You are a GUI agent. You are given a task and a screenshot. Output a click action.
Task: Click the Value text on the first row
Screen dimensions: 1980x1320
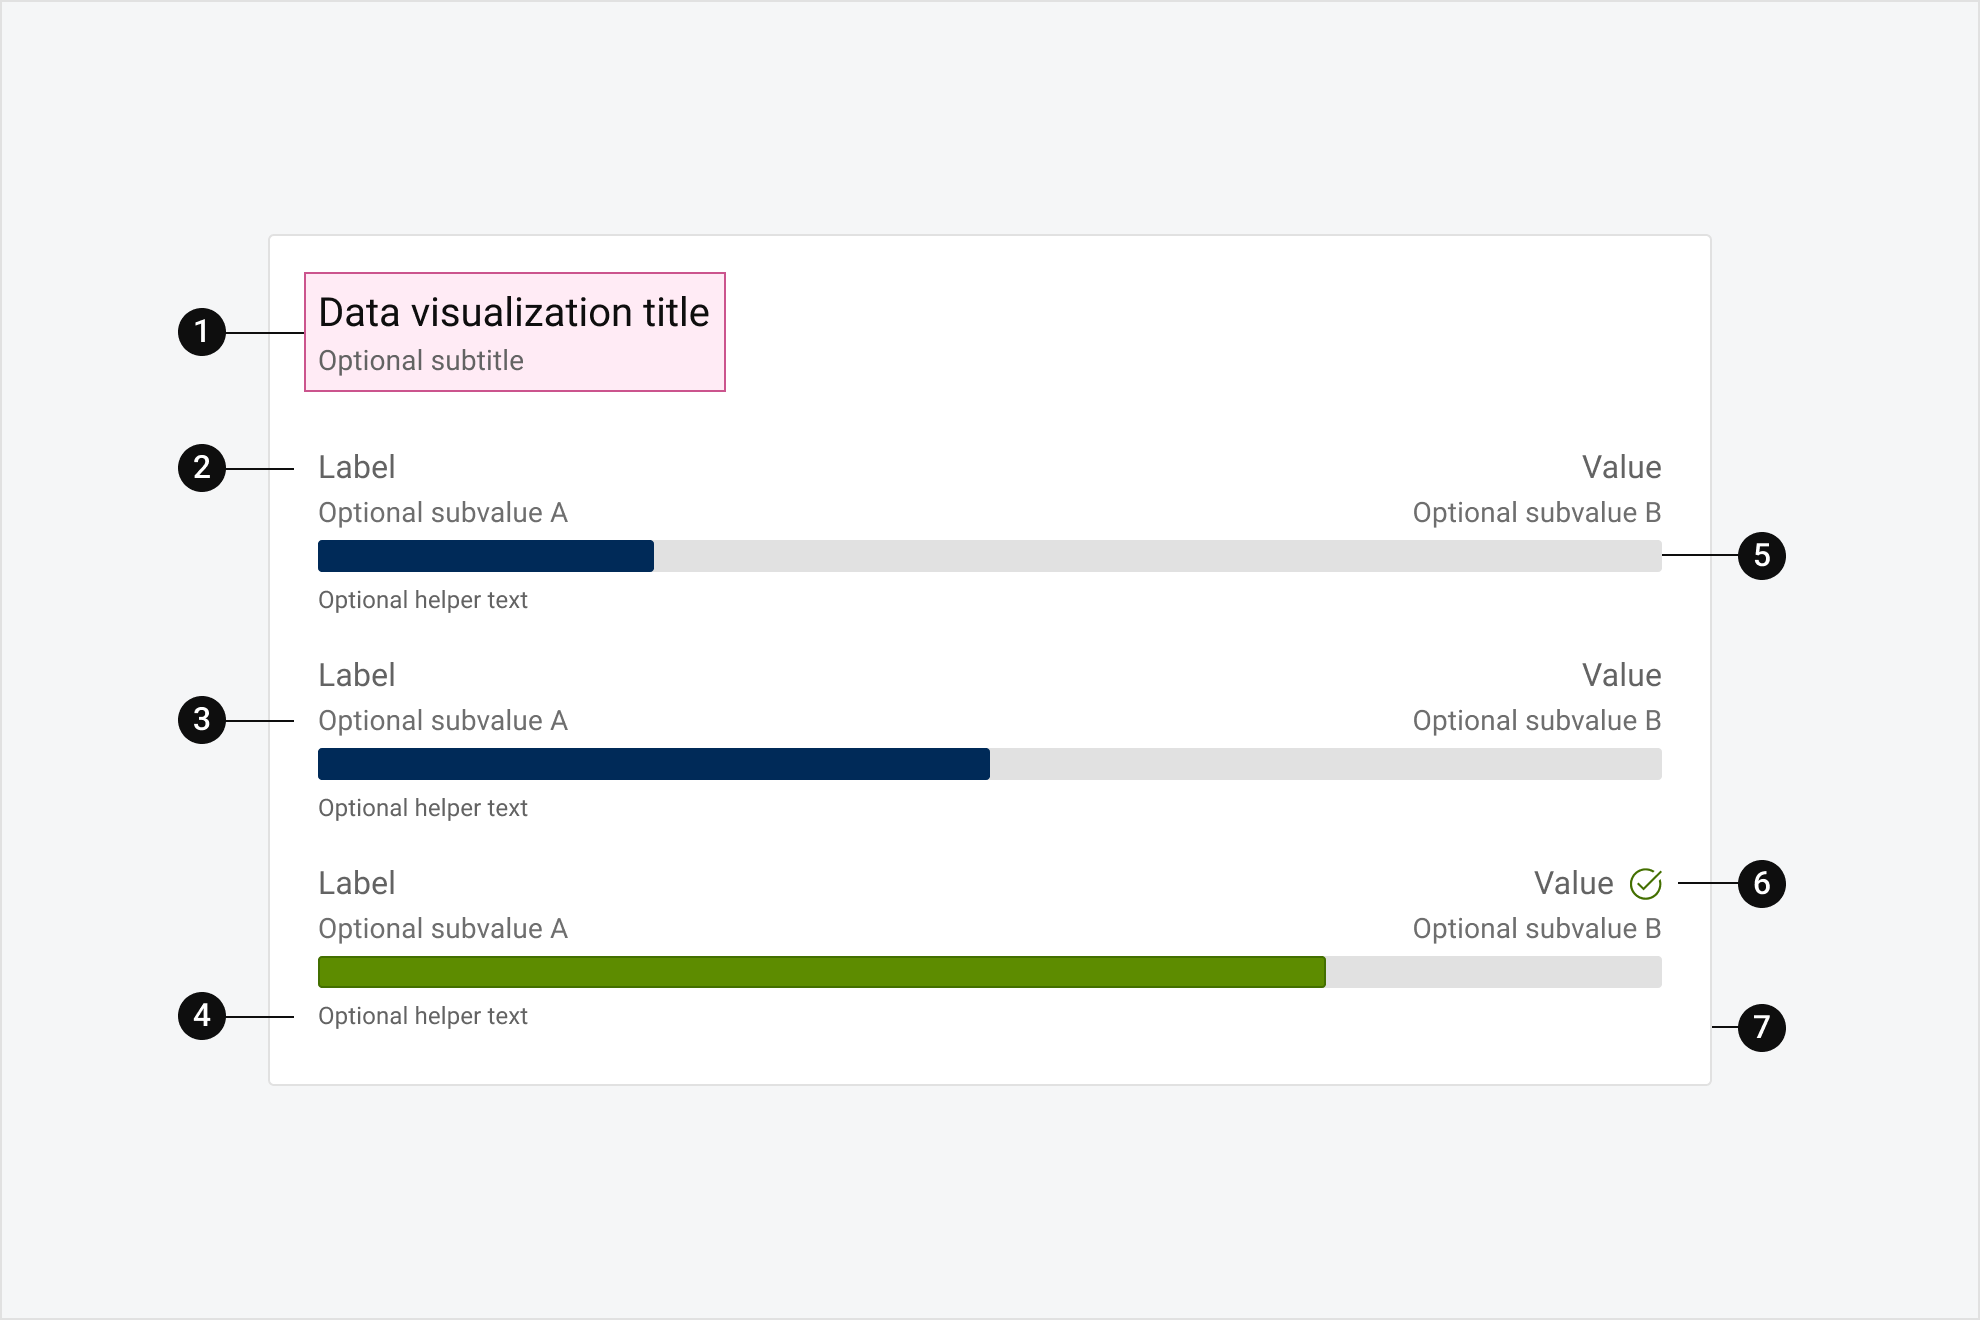click(x=1621, y=467)
